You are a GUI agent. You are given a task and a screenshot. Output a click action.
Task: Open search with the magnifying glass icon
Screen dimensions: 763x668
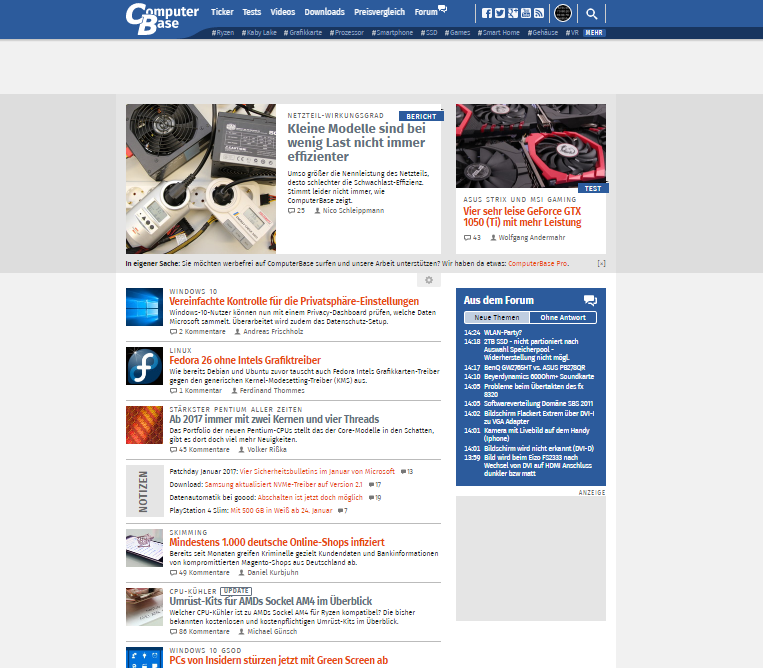click(591, 14)
